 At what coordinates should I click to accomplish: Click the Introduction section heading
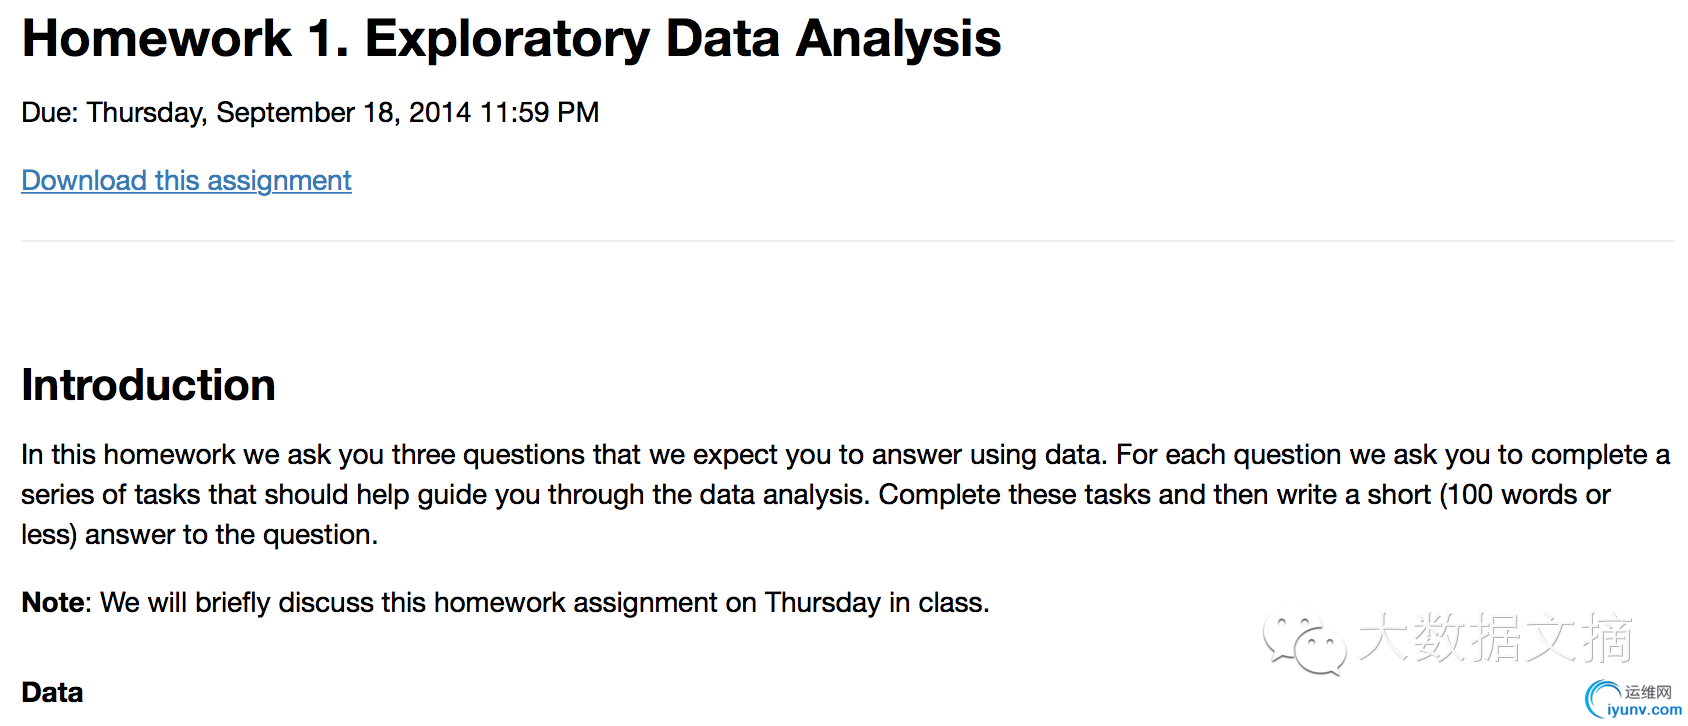(x=148, y=385)
